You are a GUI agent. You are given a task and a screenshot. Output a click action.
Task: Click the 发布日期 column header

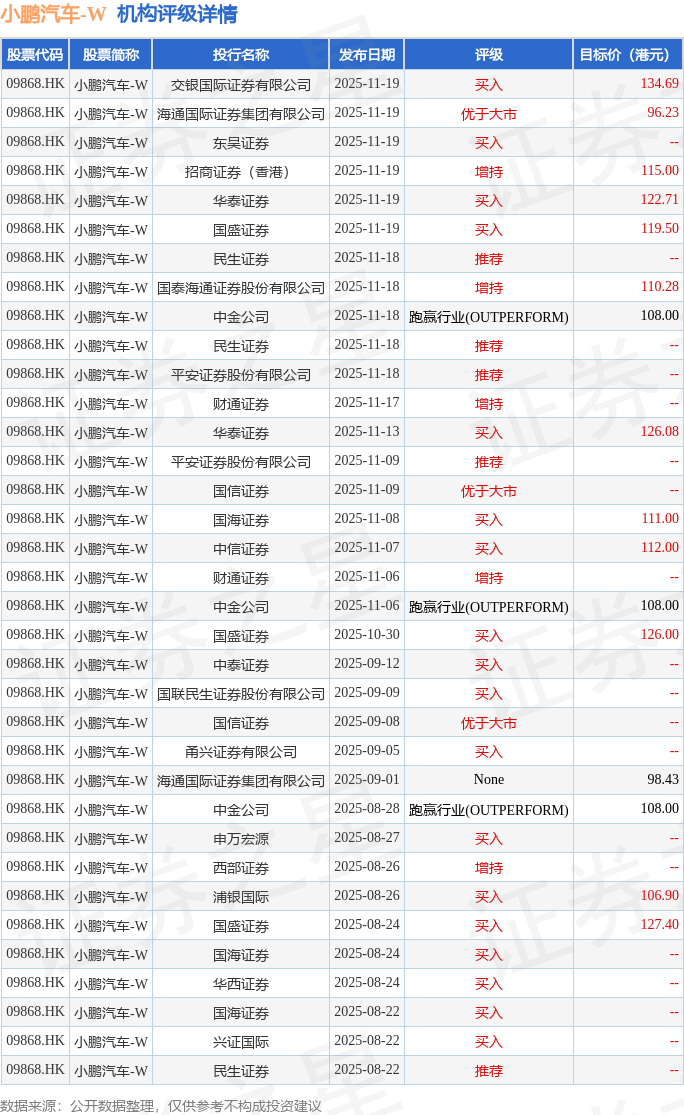point(367,55)
